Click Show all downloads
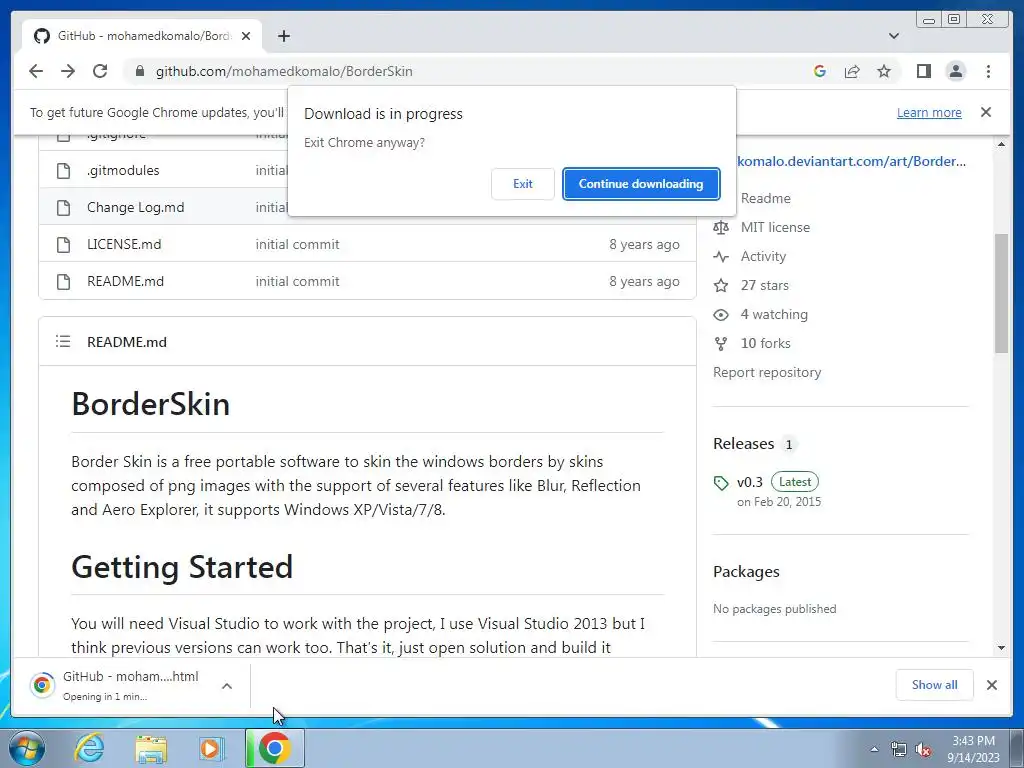1024x768 pixels. click(934, 685)
